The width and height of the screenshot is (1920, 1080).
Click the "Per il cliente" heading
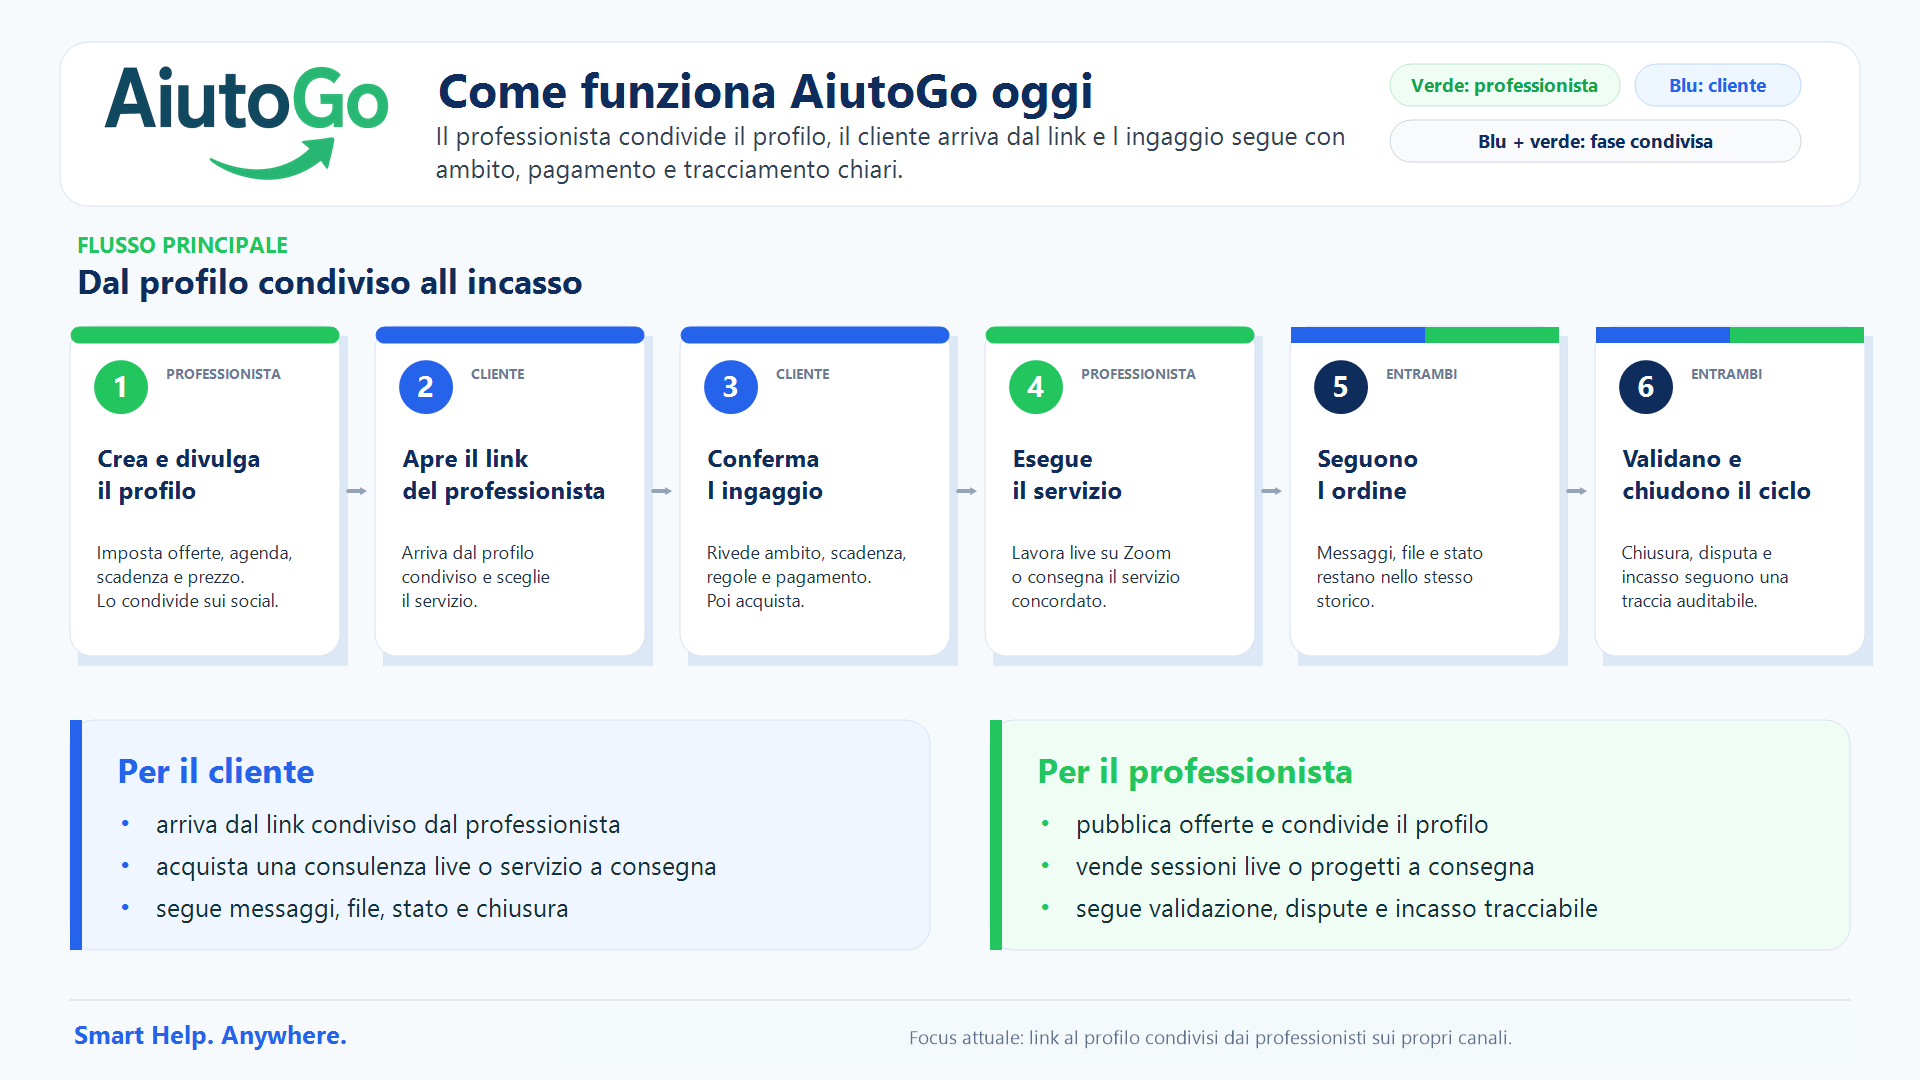click(x=216, y=772)
